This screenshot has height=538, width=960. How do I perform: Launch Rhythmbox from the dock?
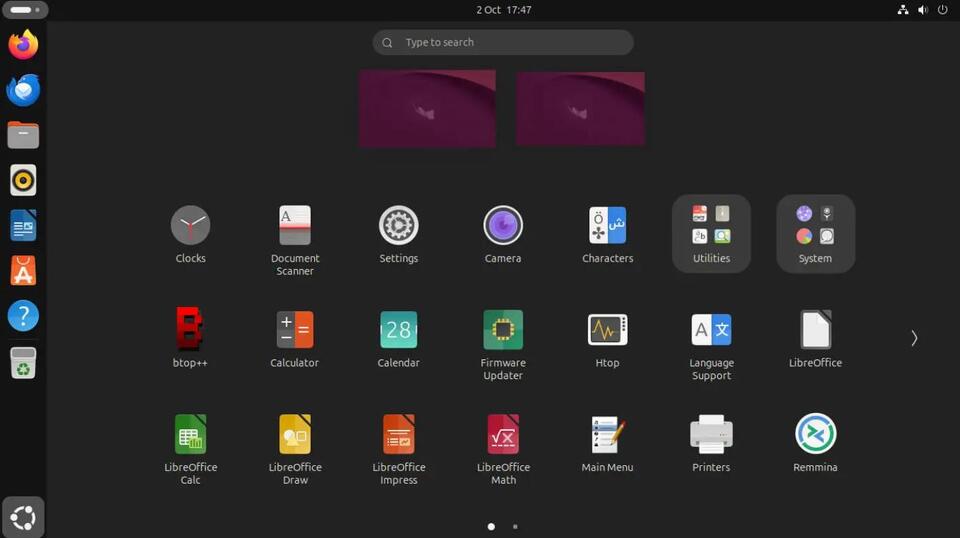click(23, 181)
